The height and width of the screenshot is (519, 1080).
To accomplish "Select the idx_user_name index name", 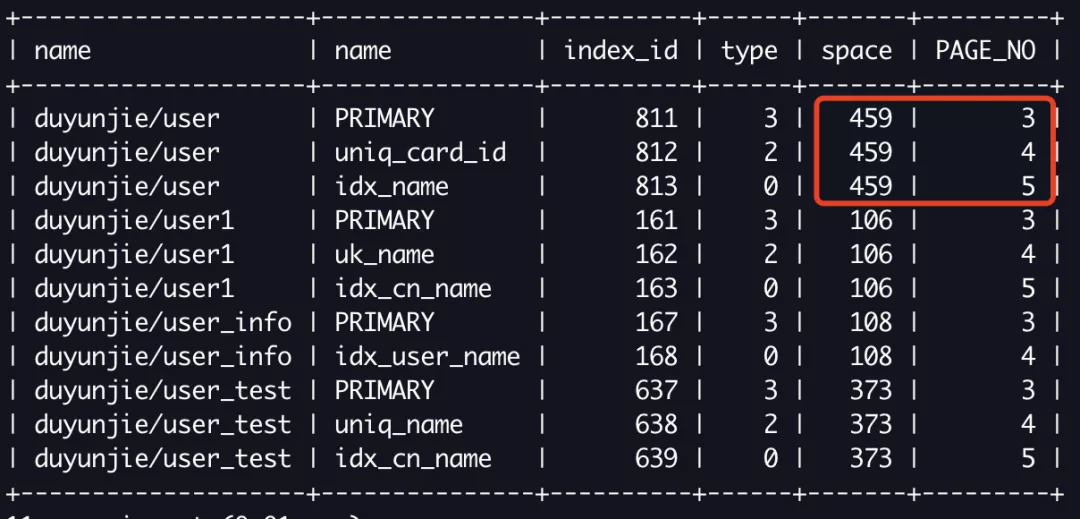I will tap(427, 357).
